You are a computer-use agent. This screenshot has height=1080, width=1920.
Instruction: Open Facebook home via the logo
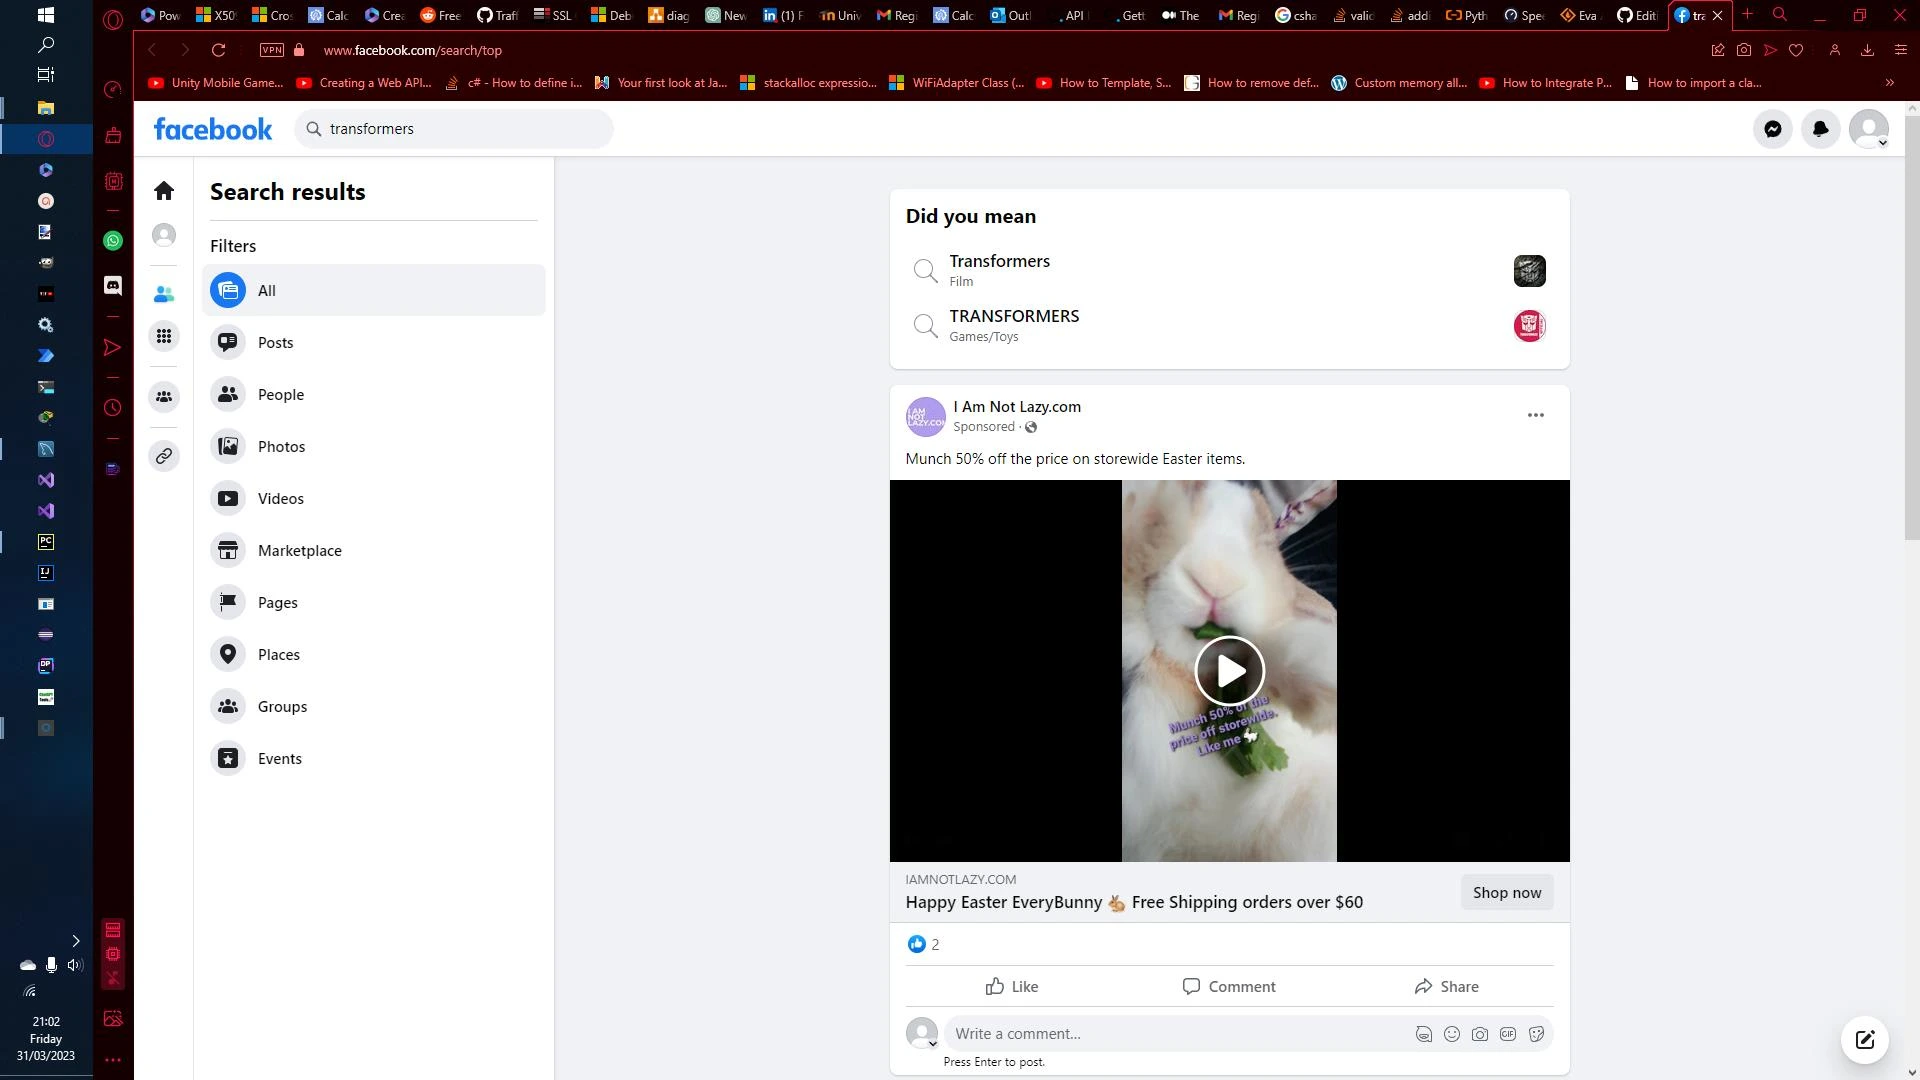click(212, 129)
